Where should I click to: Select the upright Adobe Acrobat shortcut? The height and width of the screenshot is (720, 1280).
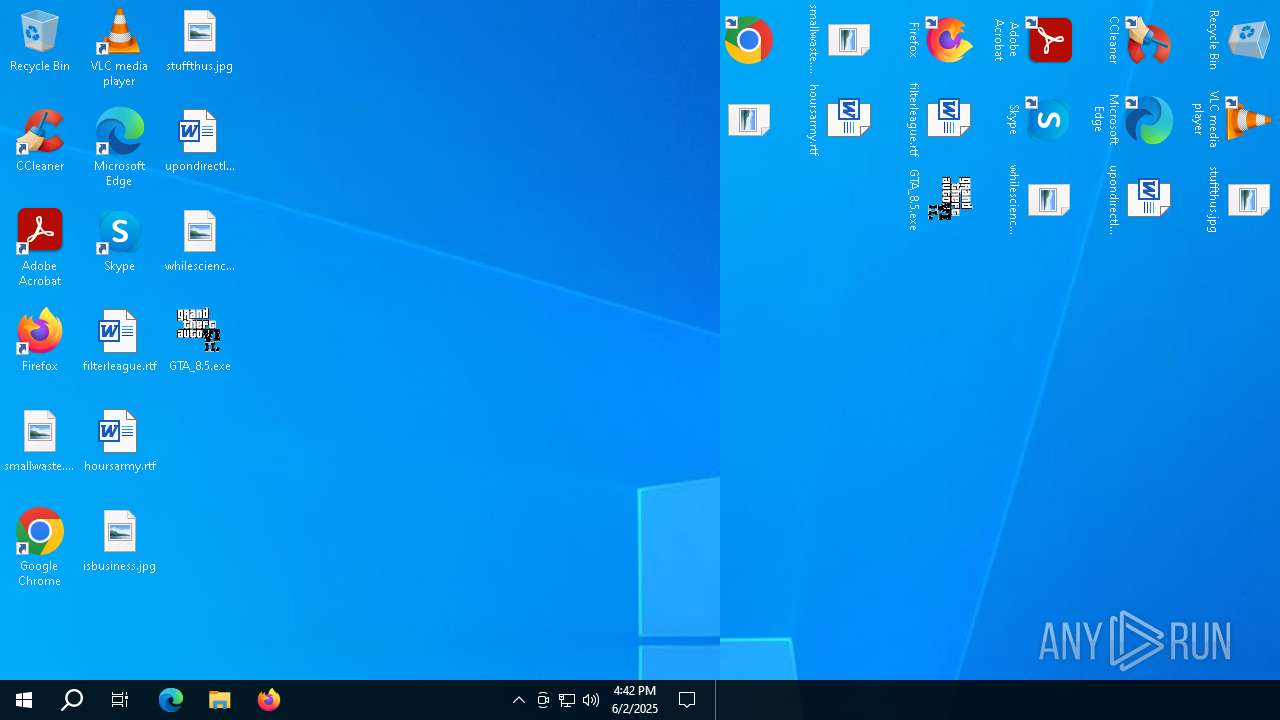click(40, 248)
